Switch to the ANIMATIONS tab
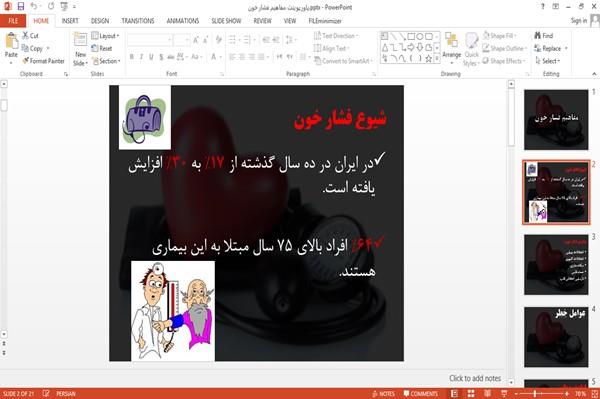 [183, 21]
